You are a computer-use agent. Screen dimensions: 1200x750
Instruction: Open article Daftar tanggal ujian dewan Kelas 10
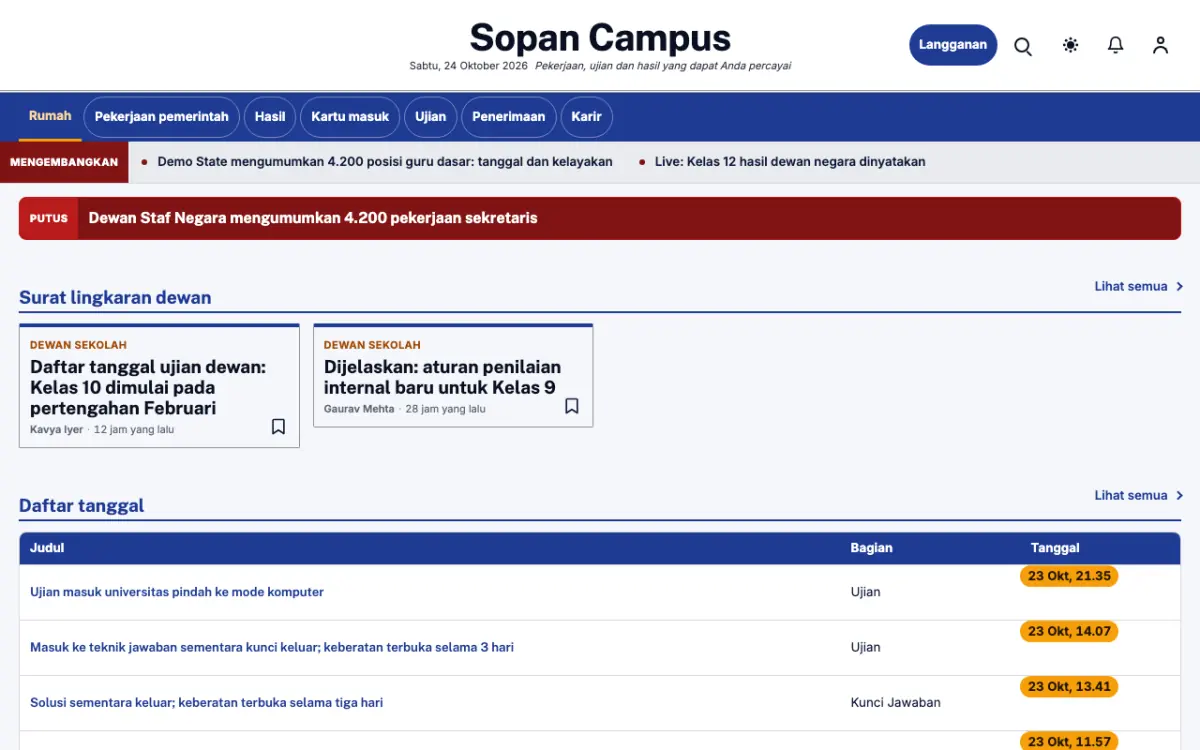click(x=148, y=387)
